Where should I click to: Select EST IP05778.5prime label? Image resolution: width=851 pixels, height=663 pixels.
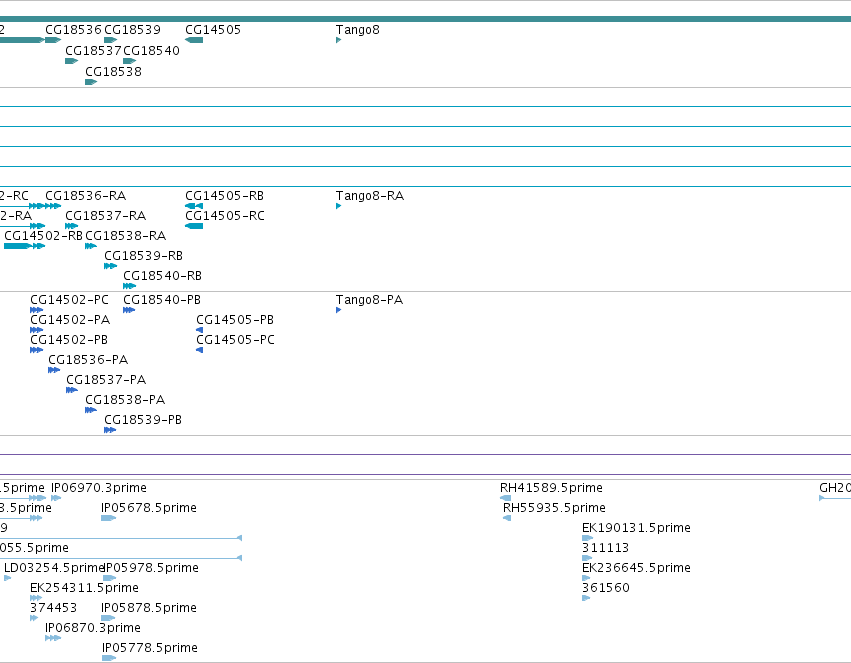[x=150, y=648]
